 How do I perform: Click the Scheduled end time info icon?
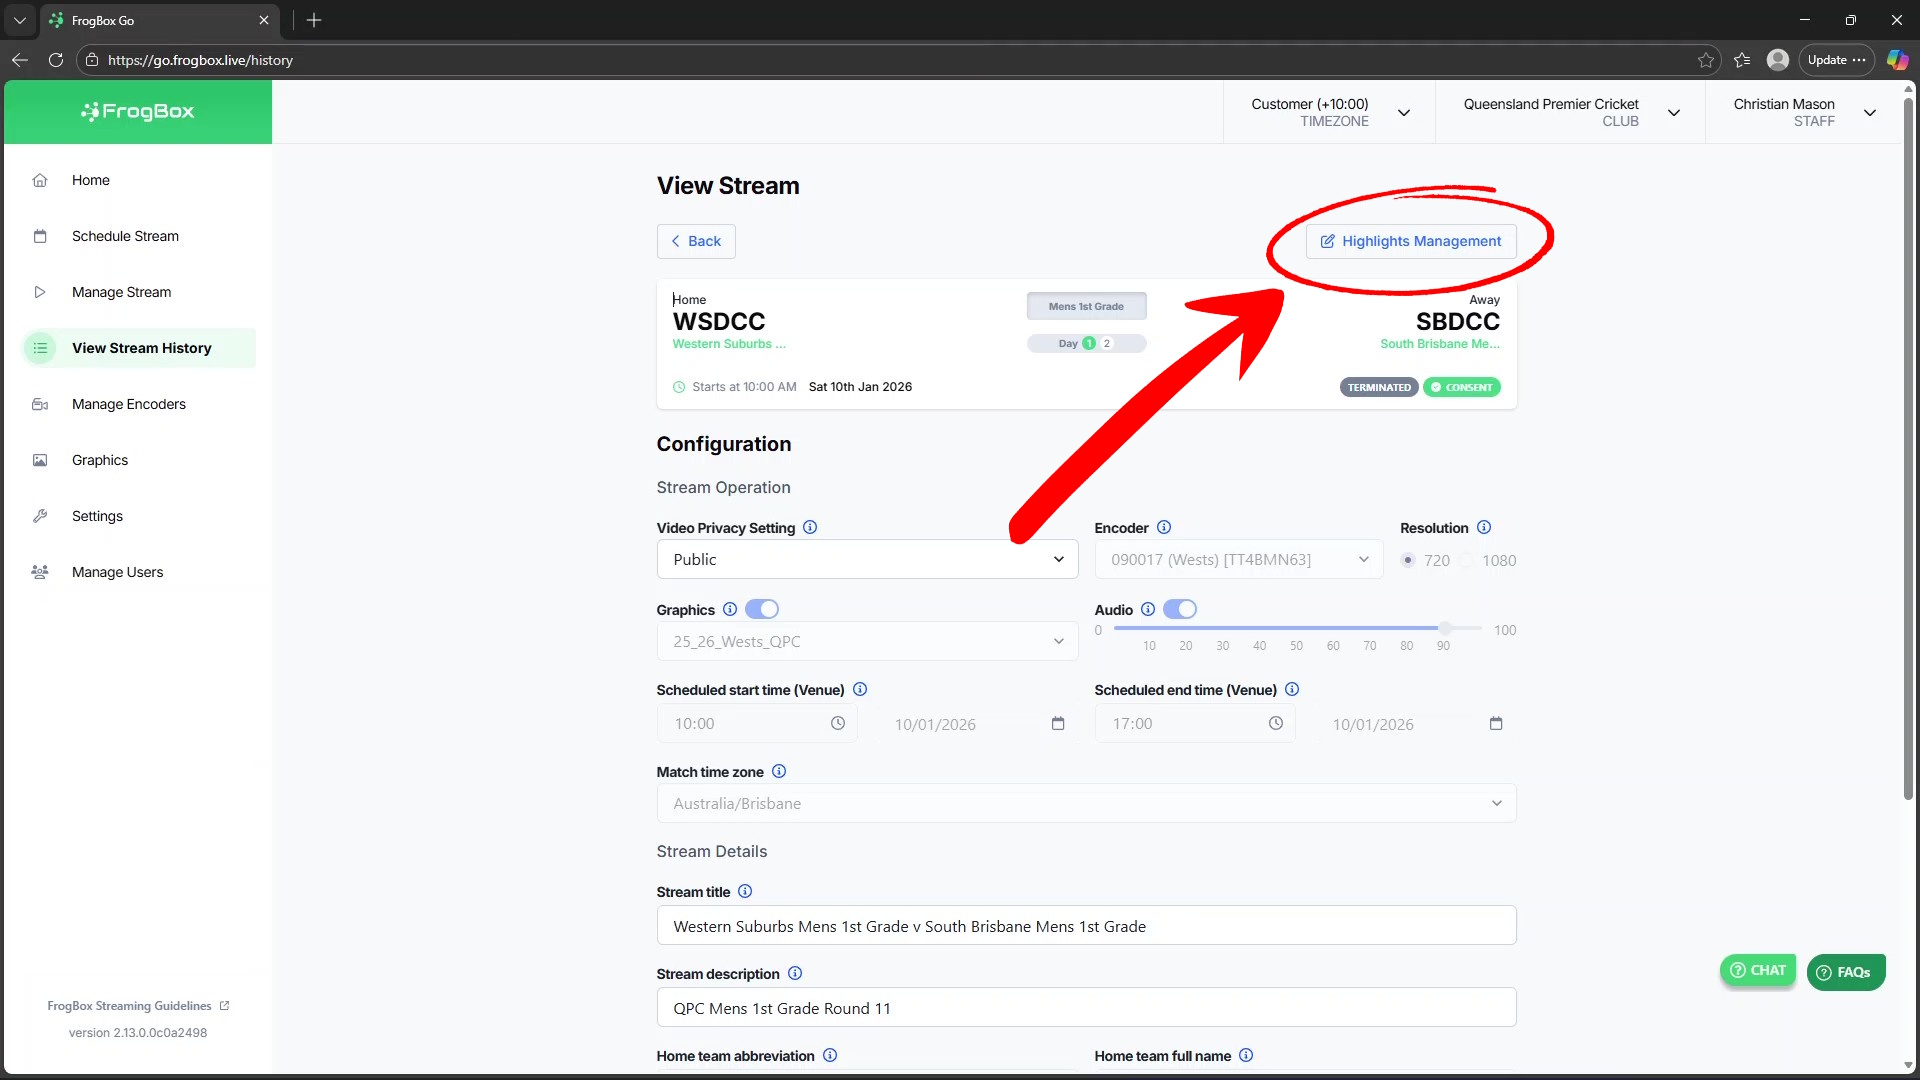1292,689
